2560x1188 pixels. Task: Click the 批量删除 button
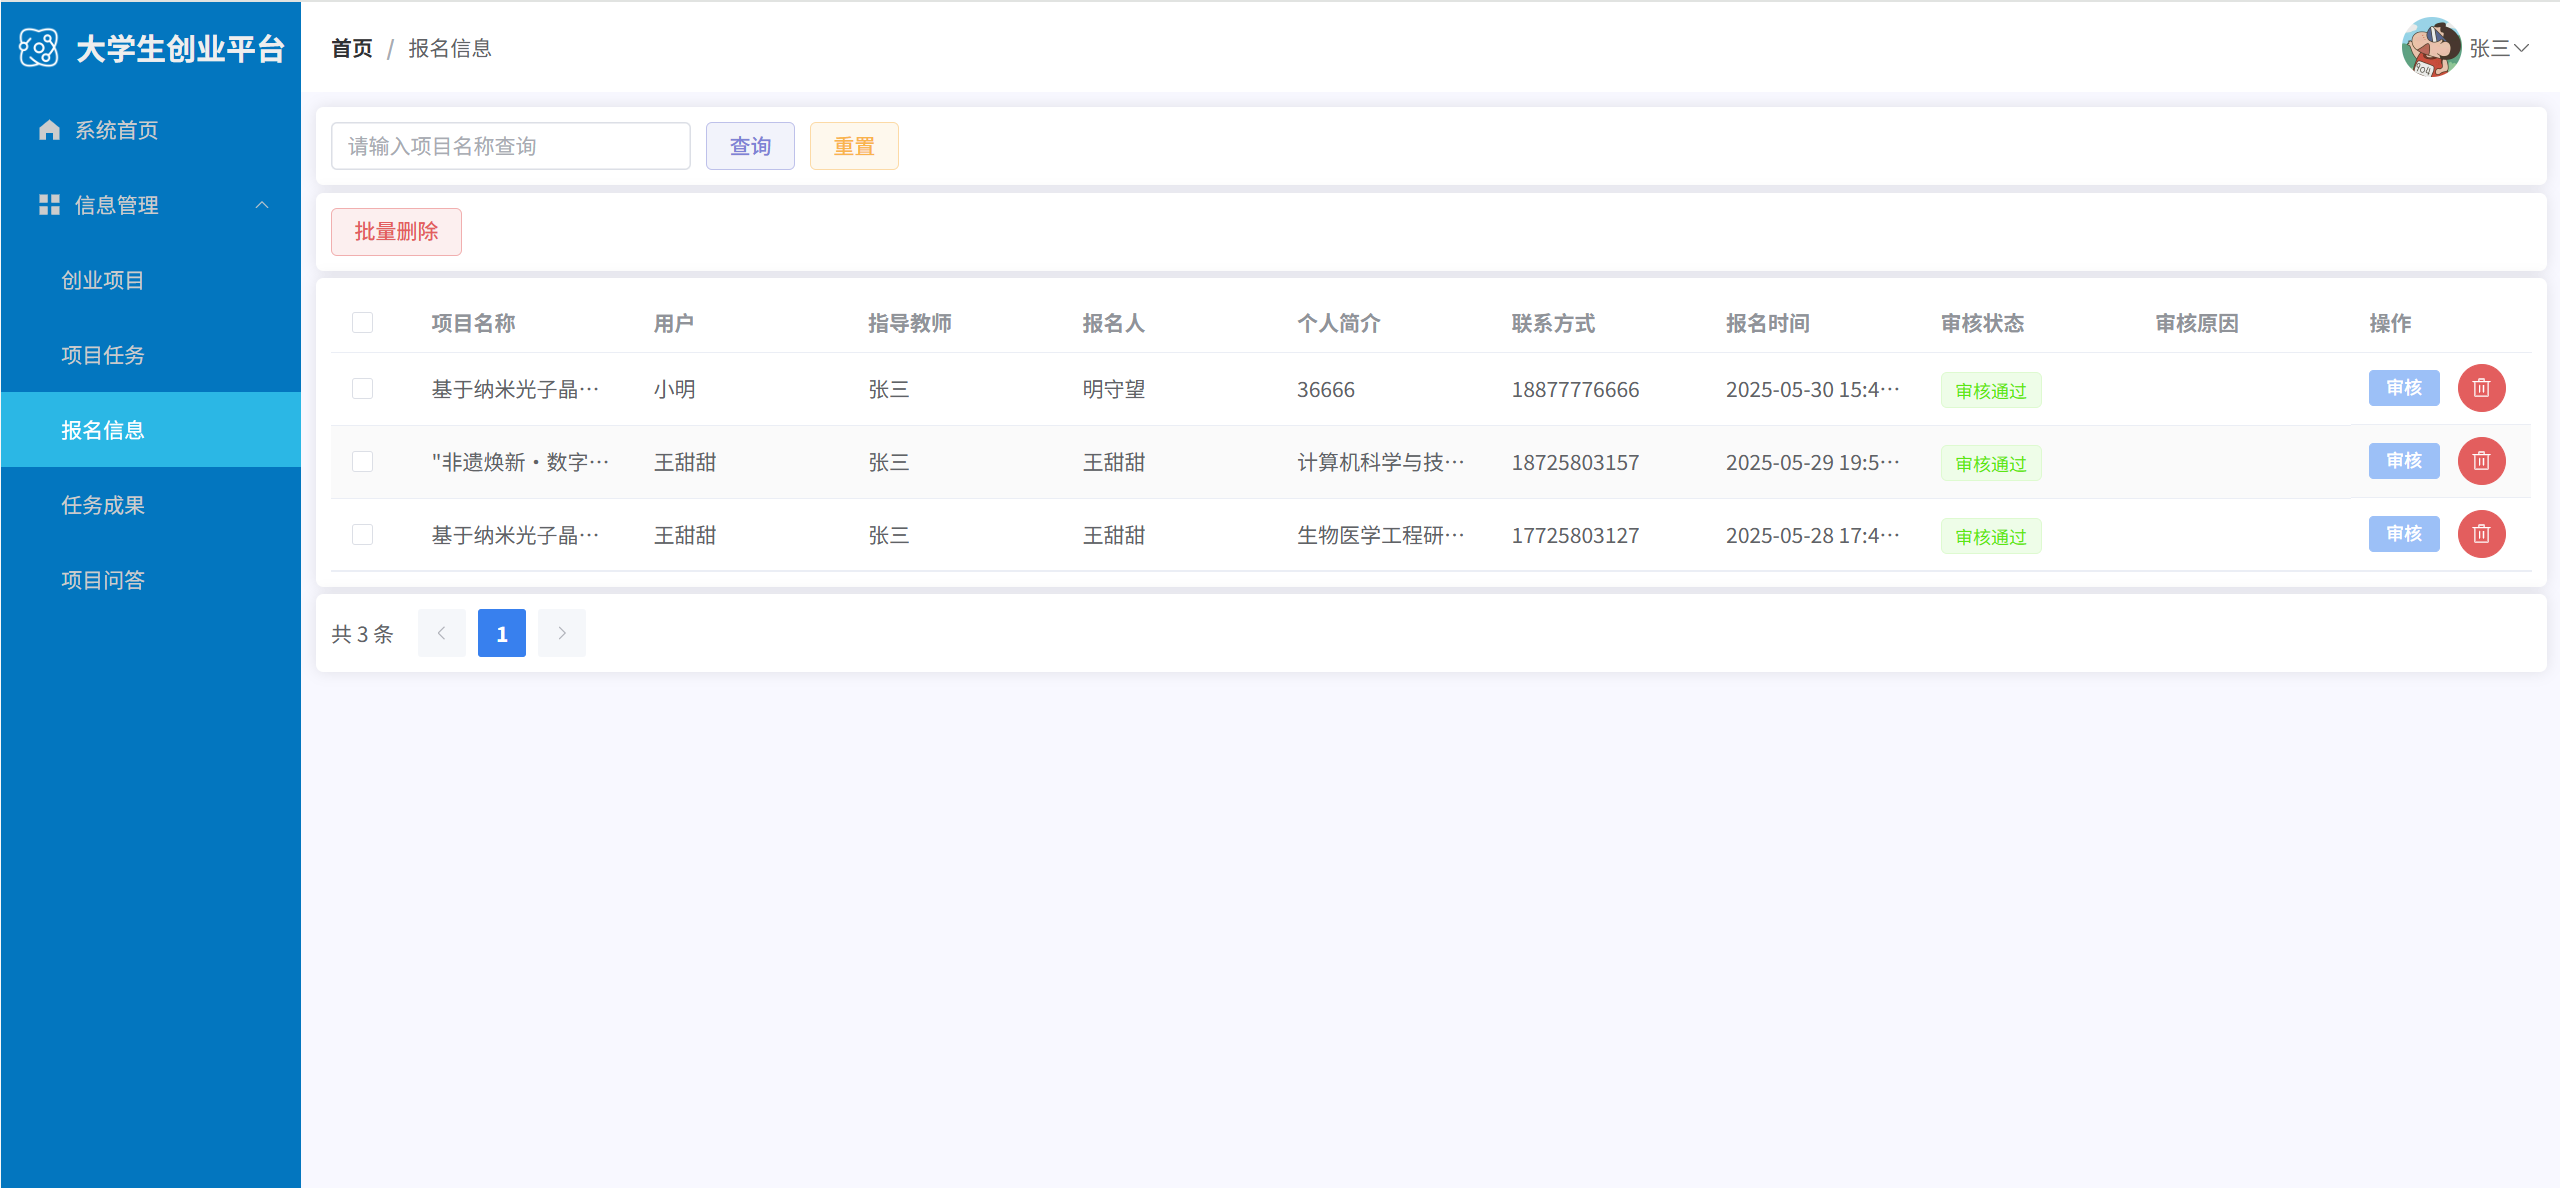click(x=396, y=231)
